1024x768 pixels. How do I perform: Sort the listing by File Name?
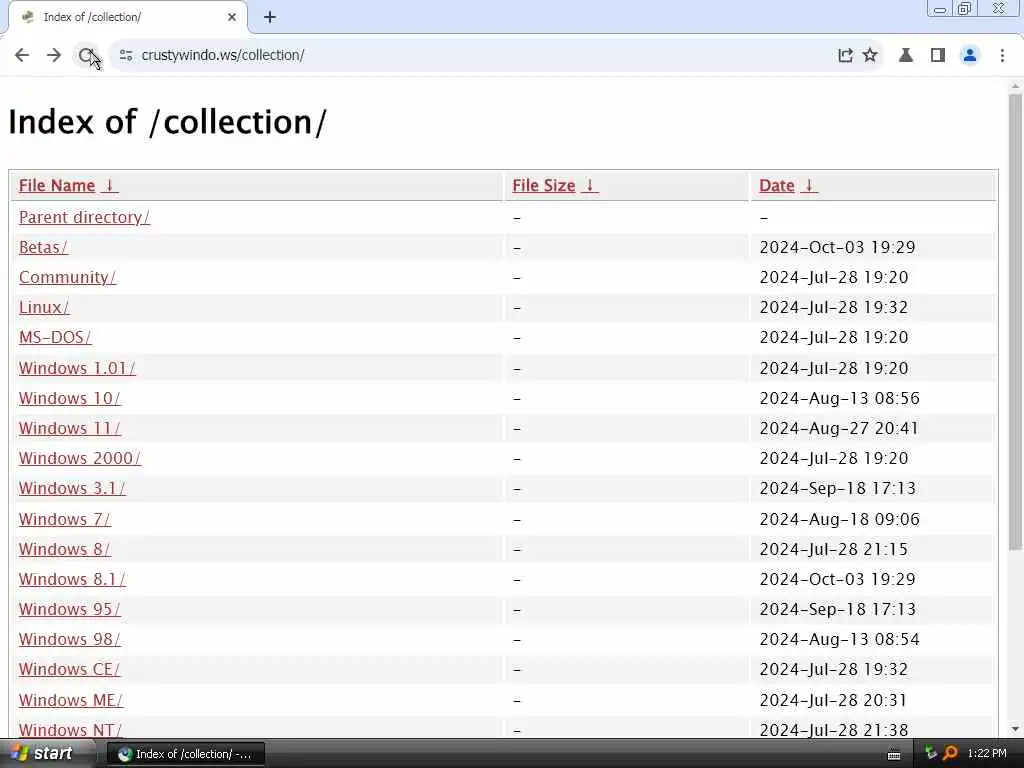click(x=57, y=185)
